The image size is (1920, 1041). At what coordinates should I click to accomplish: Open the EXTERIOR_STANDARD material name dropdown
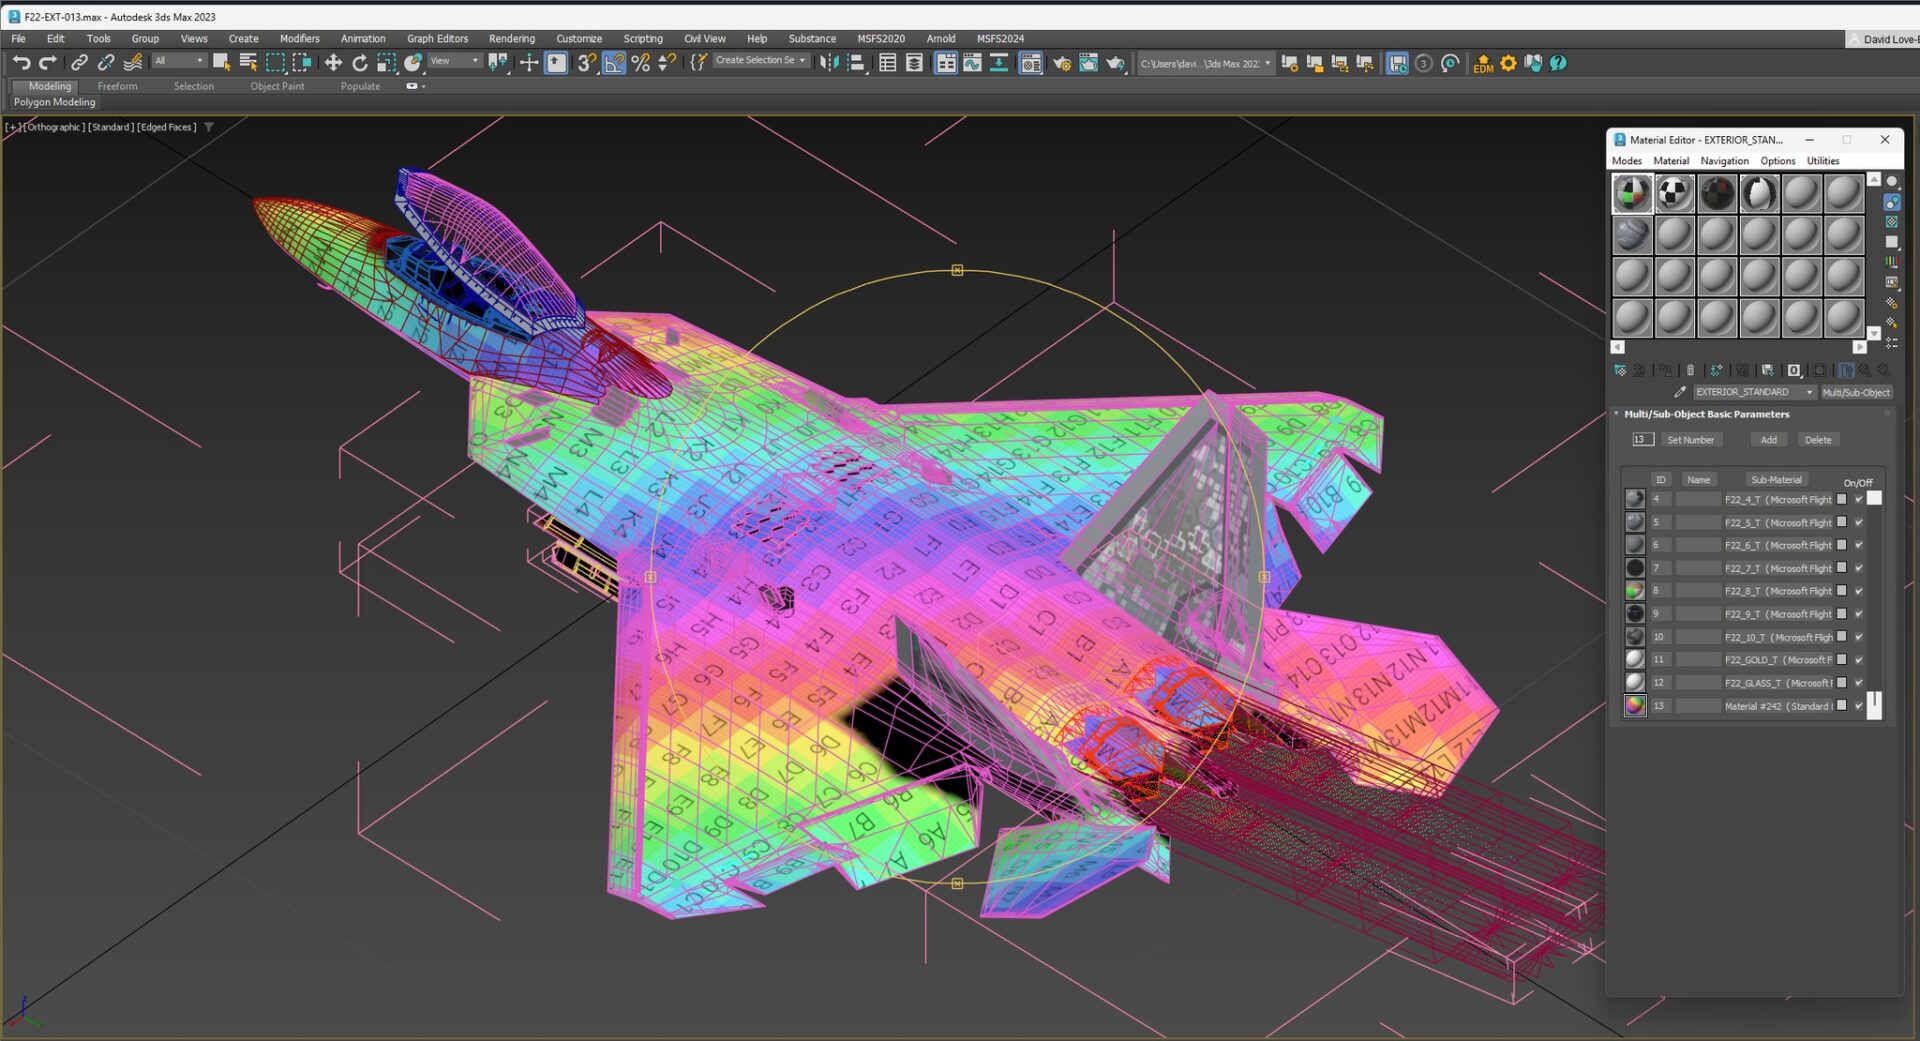coord(1809,392)
